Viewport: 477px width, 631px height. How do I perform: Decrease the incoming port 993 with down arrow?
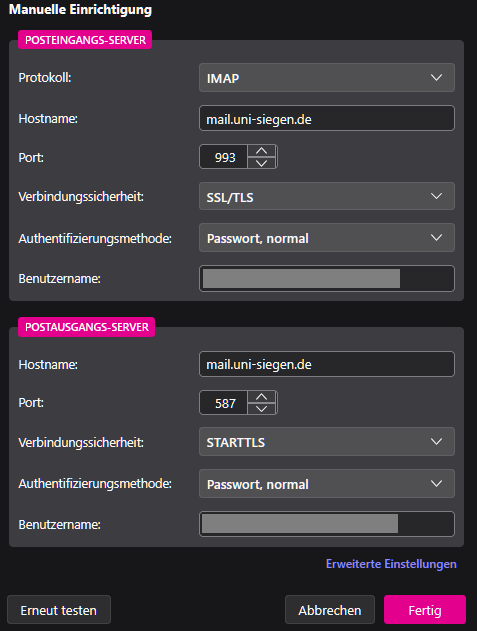[x=262, y=163]
